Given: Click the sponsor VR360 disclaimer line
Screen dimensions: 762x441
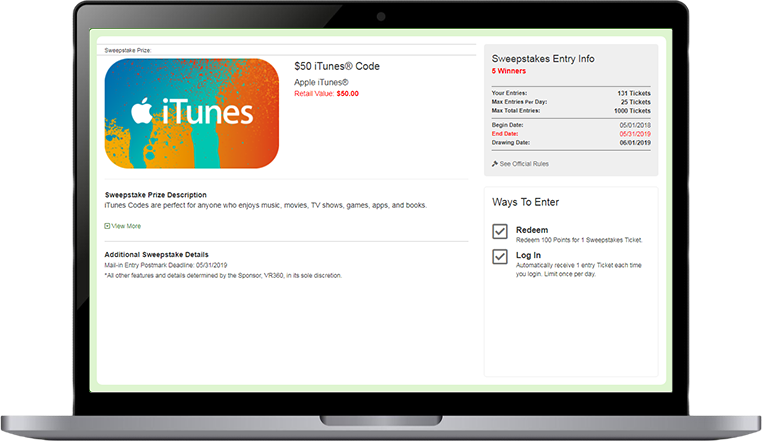Looking at the screenshot, I should 223,275.
